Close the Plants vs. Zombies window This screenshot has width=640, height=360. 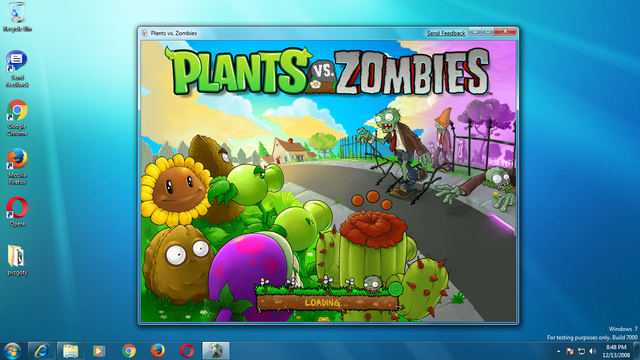click(505, 31)
